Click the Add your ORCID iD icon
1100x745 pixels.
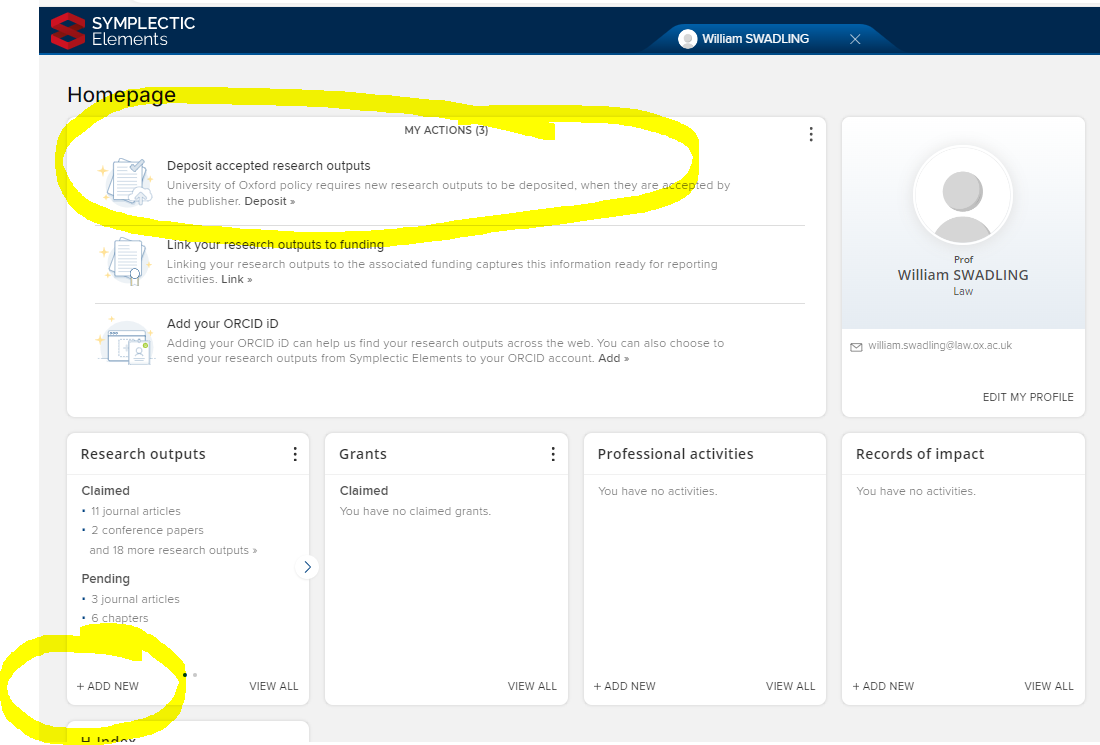[127, 340]
